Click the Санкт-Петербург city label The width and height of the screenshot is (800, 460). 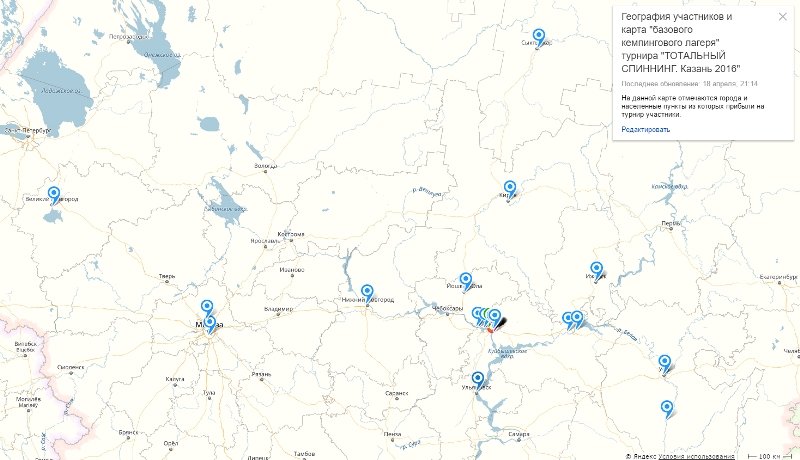[27, 131]
